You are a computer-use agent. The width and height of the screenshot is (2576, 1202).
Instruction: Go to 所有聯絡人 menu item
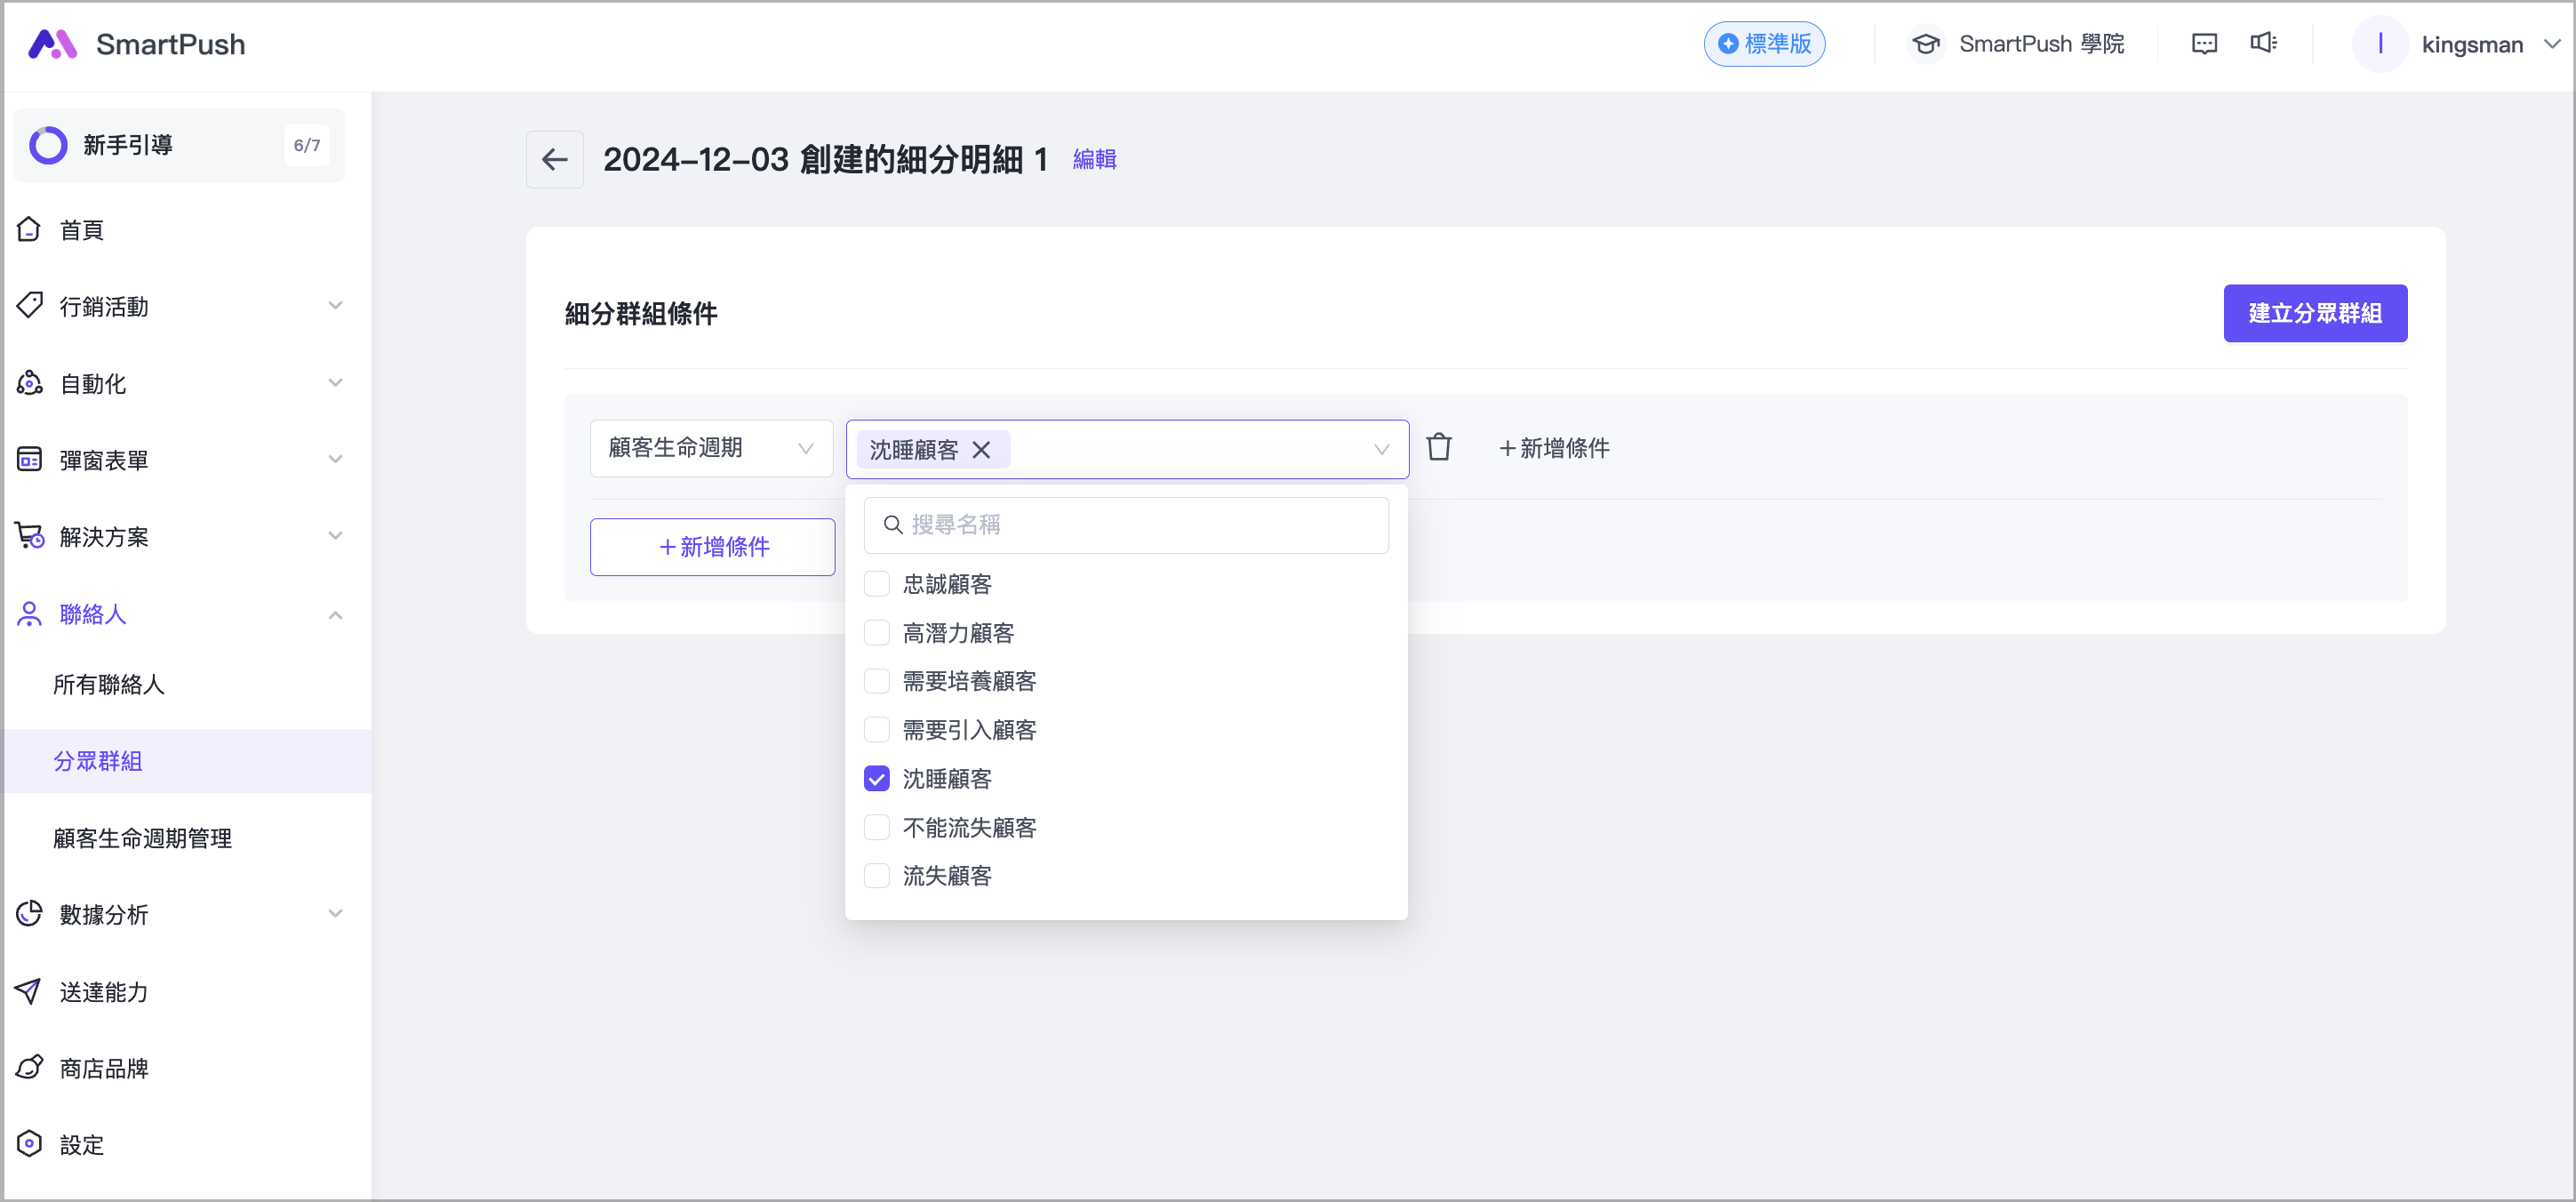pos(108,684)
